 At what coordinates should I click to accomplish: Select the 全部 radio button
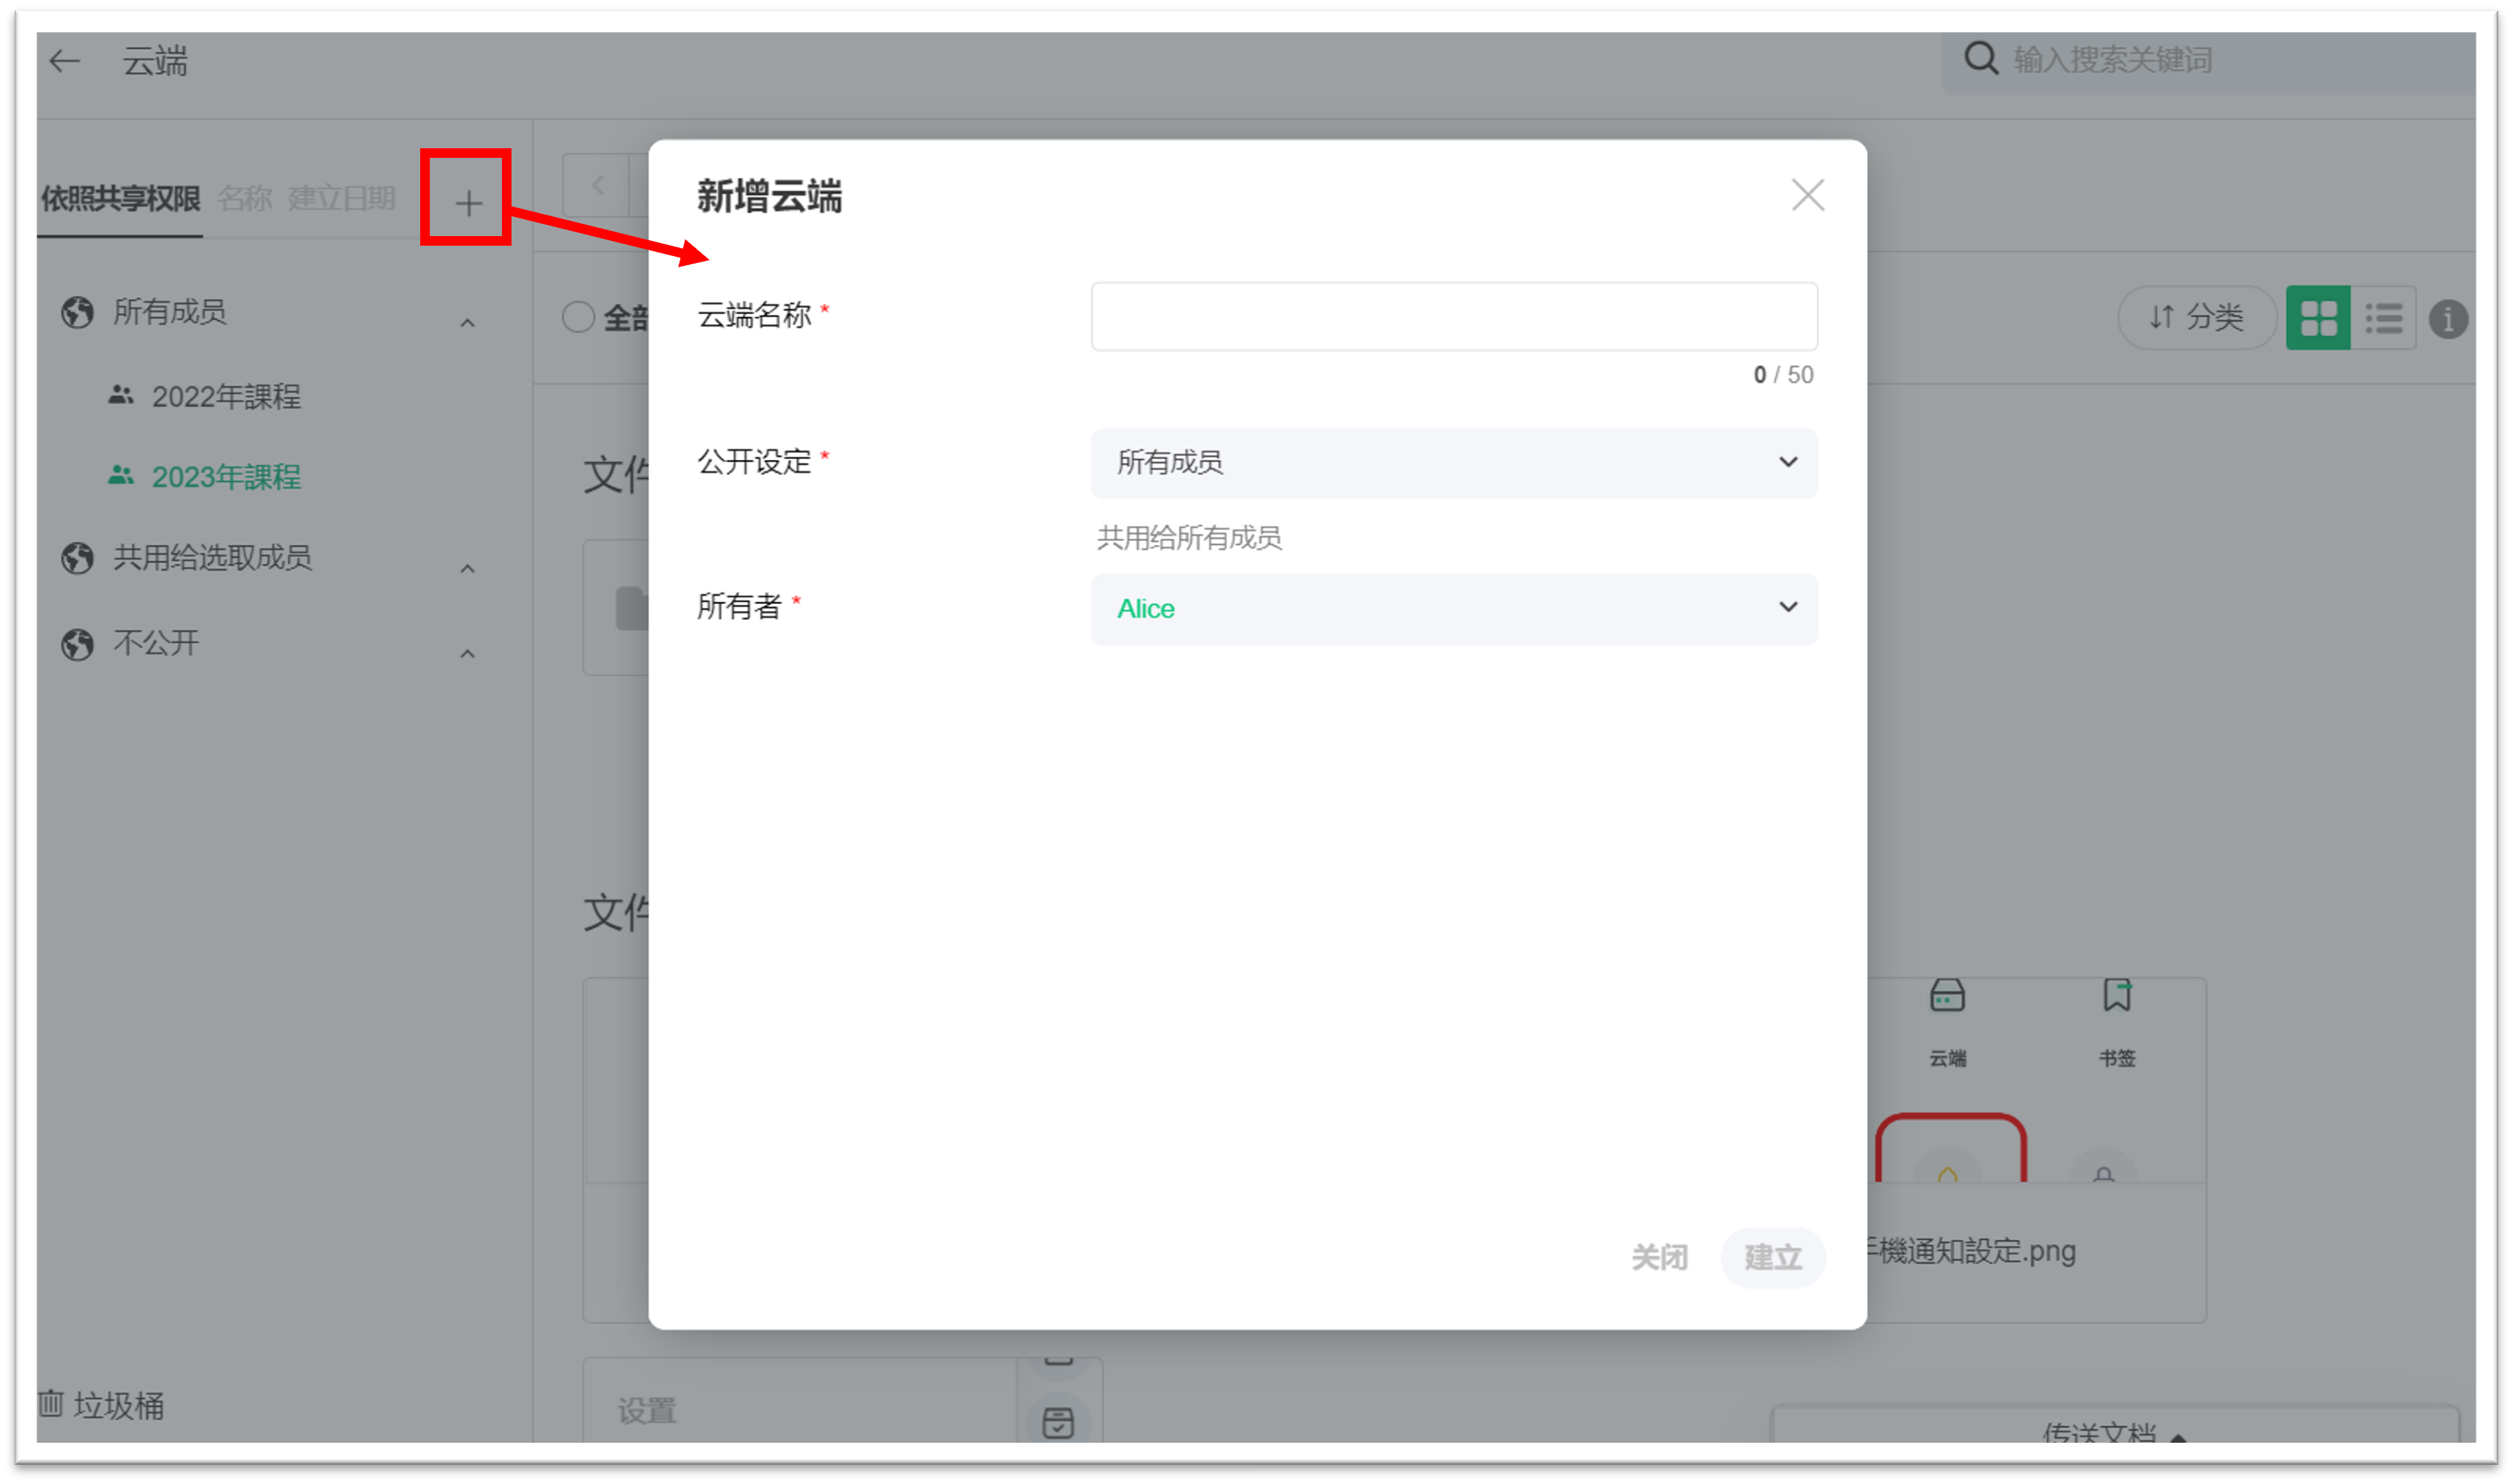[x=578, y=318]
